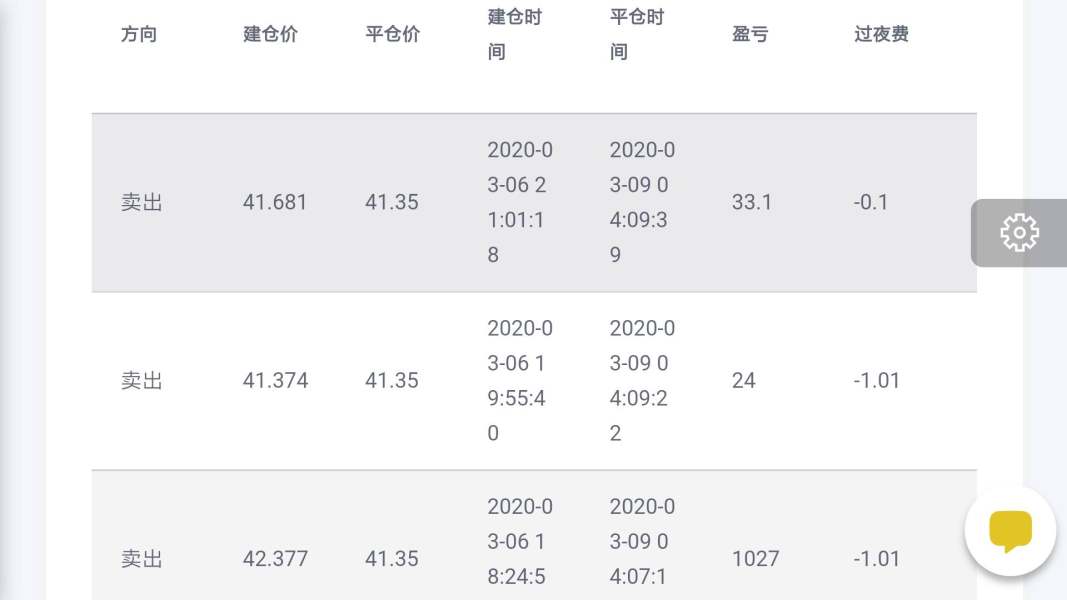Select the opening price 42.377 cell

tap(275, 558)
